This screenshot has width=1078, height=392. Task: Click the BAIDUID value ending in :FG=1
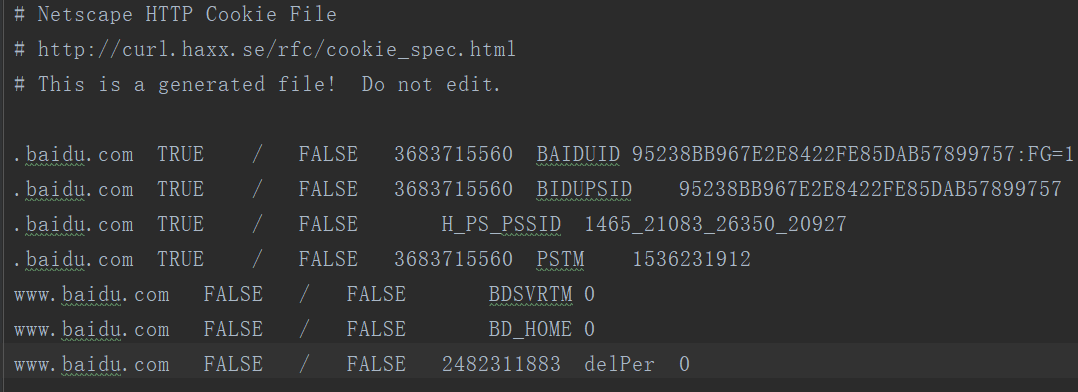pyautogui.click(x=852, y=155)
